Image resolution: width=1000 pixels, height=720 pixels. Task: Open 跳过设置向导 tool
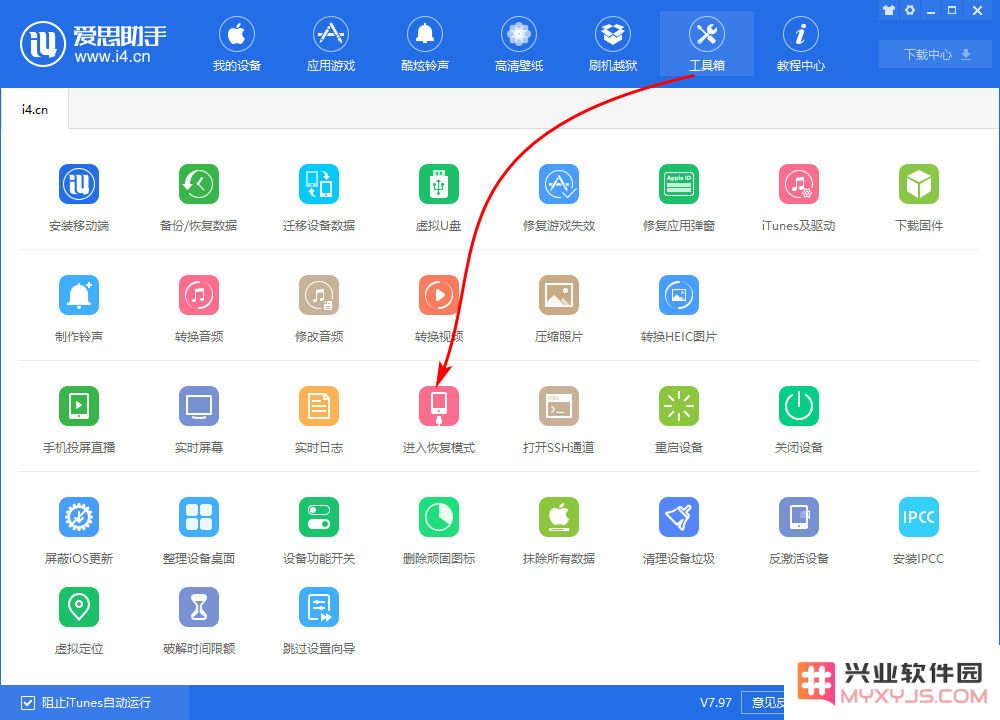pyautogui.click(x=319, y=607)
